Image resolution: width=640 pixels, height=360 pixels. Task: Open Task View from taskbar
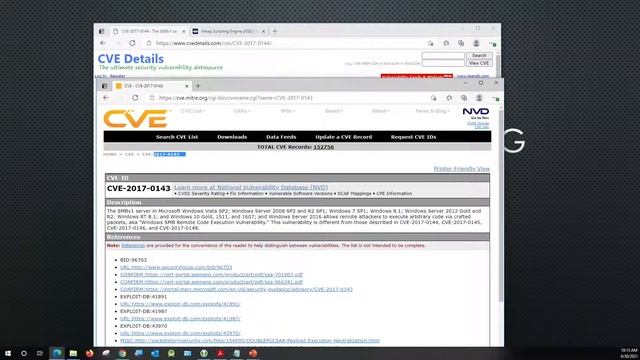tap(40, 353)
